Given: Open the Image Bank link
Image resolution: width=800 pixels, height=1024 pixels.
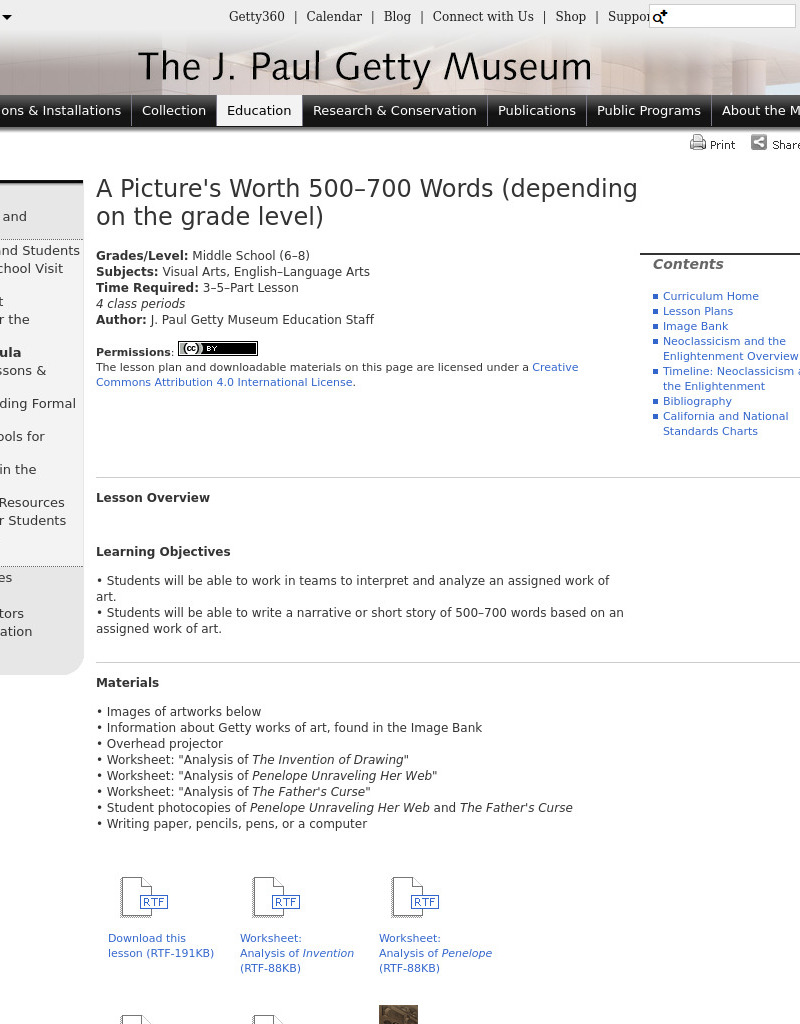Looking at the screenshot, I should click(695, 326).
